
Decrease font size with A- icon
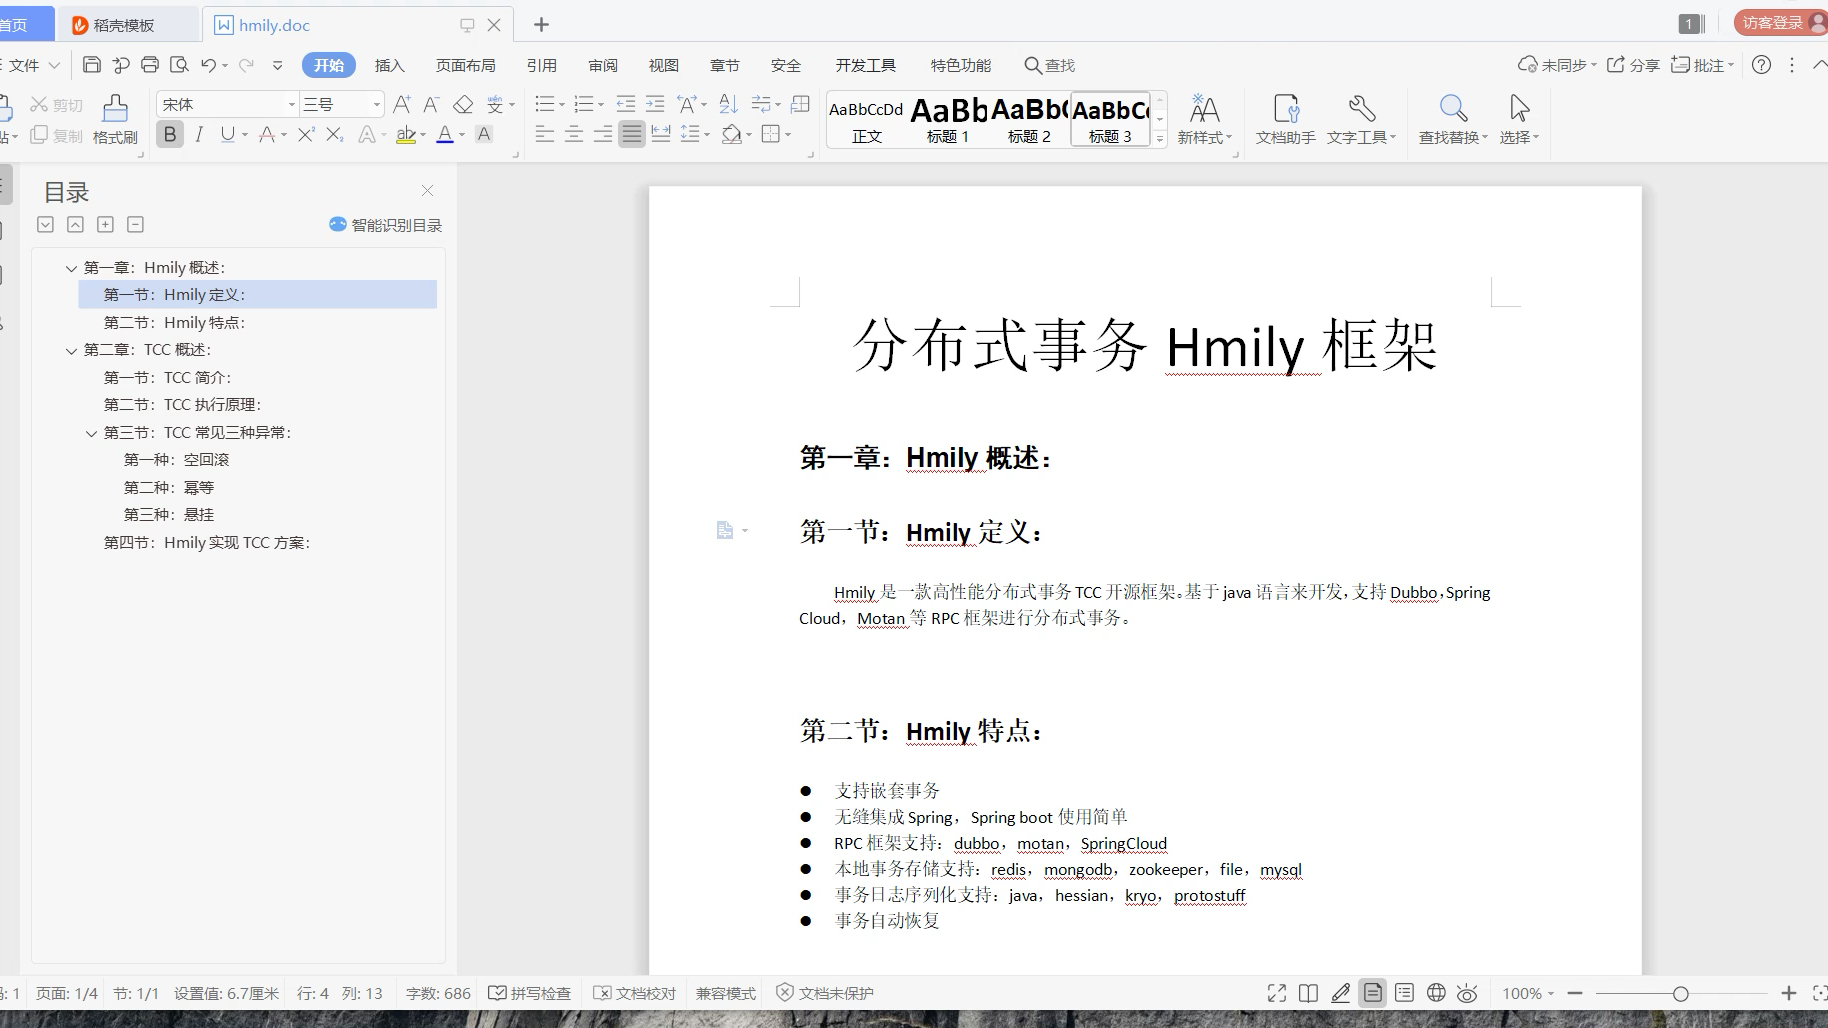coord(431,104)
